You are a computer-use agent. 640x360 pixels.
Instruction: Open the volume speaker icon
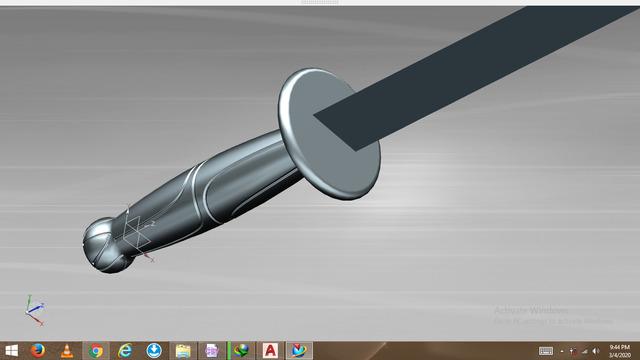click(x=596, y=351)
